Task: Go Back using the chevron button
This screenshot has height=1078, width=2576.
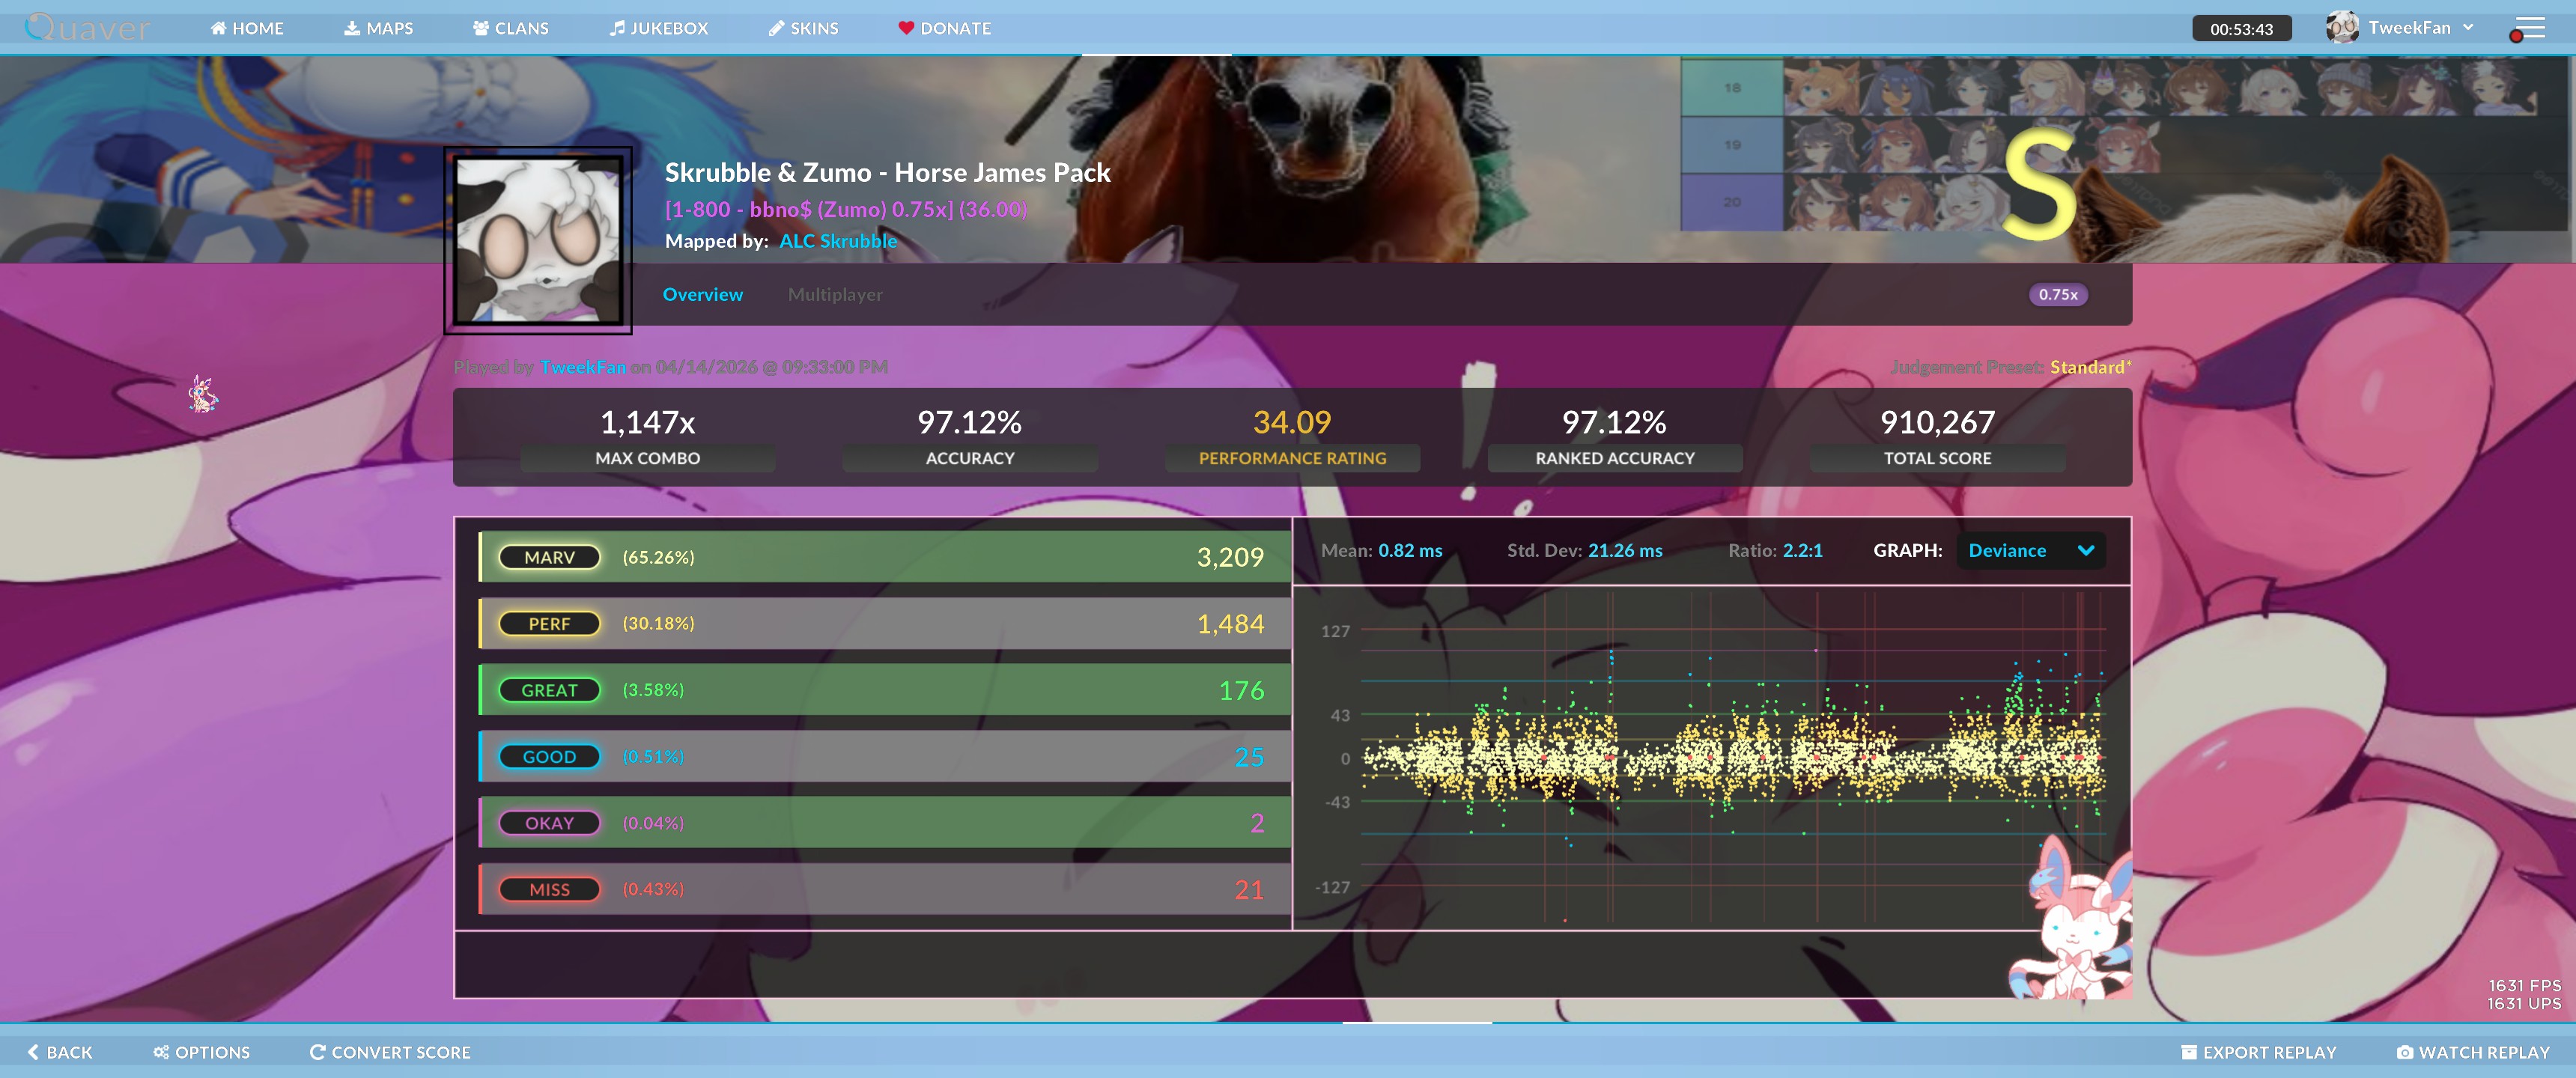Action: (33, 1052)
